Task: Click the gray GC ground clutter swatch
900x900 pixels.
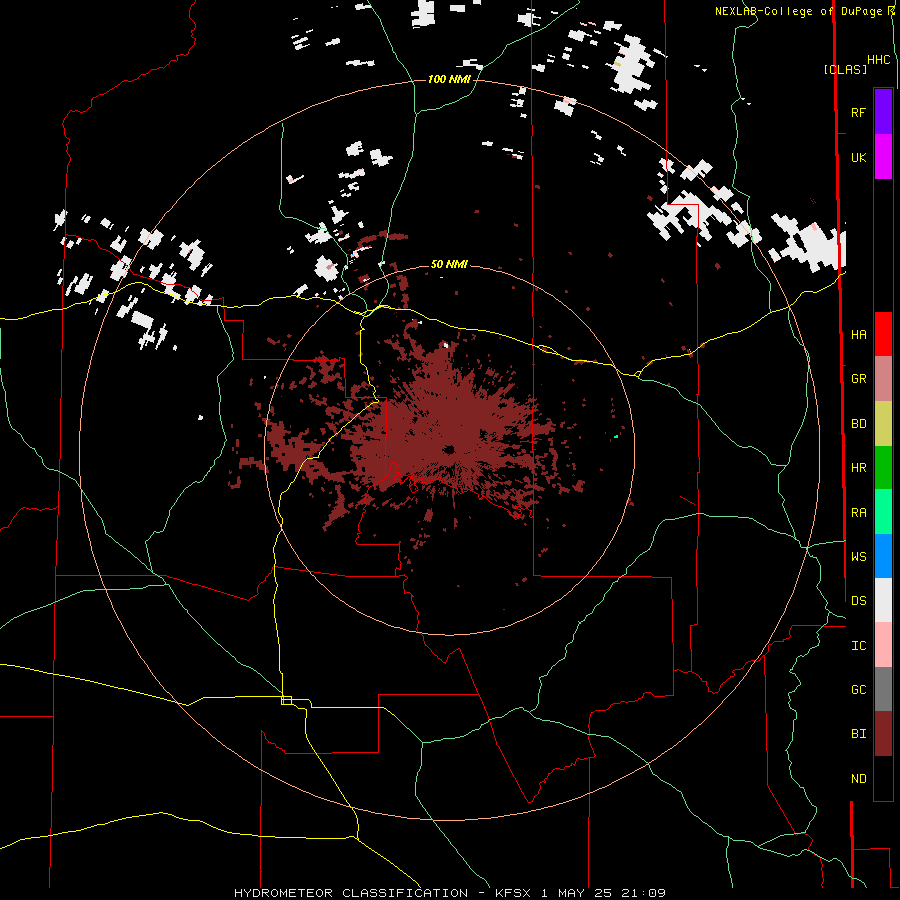Action: (x=883, y=689)
